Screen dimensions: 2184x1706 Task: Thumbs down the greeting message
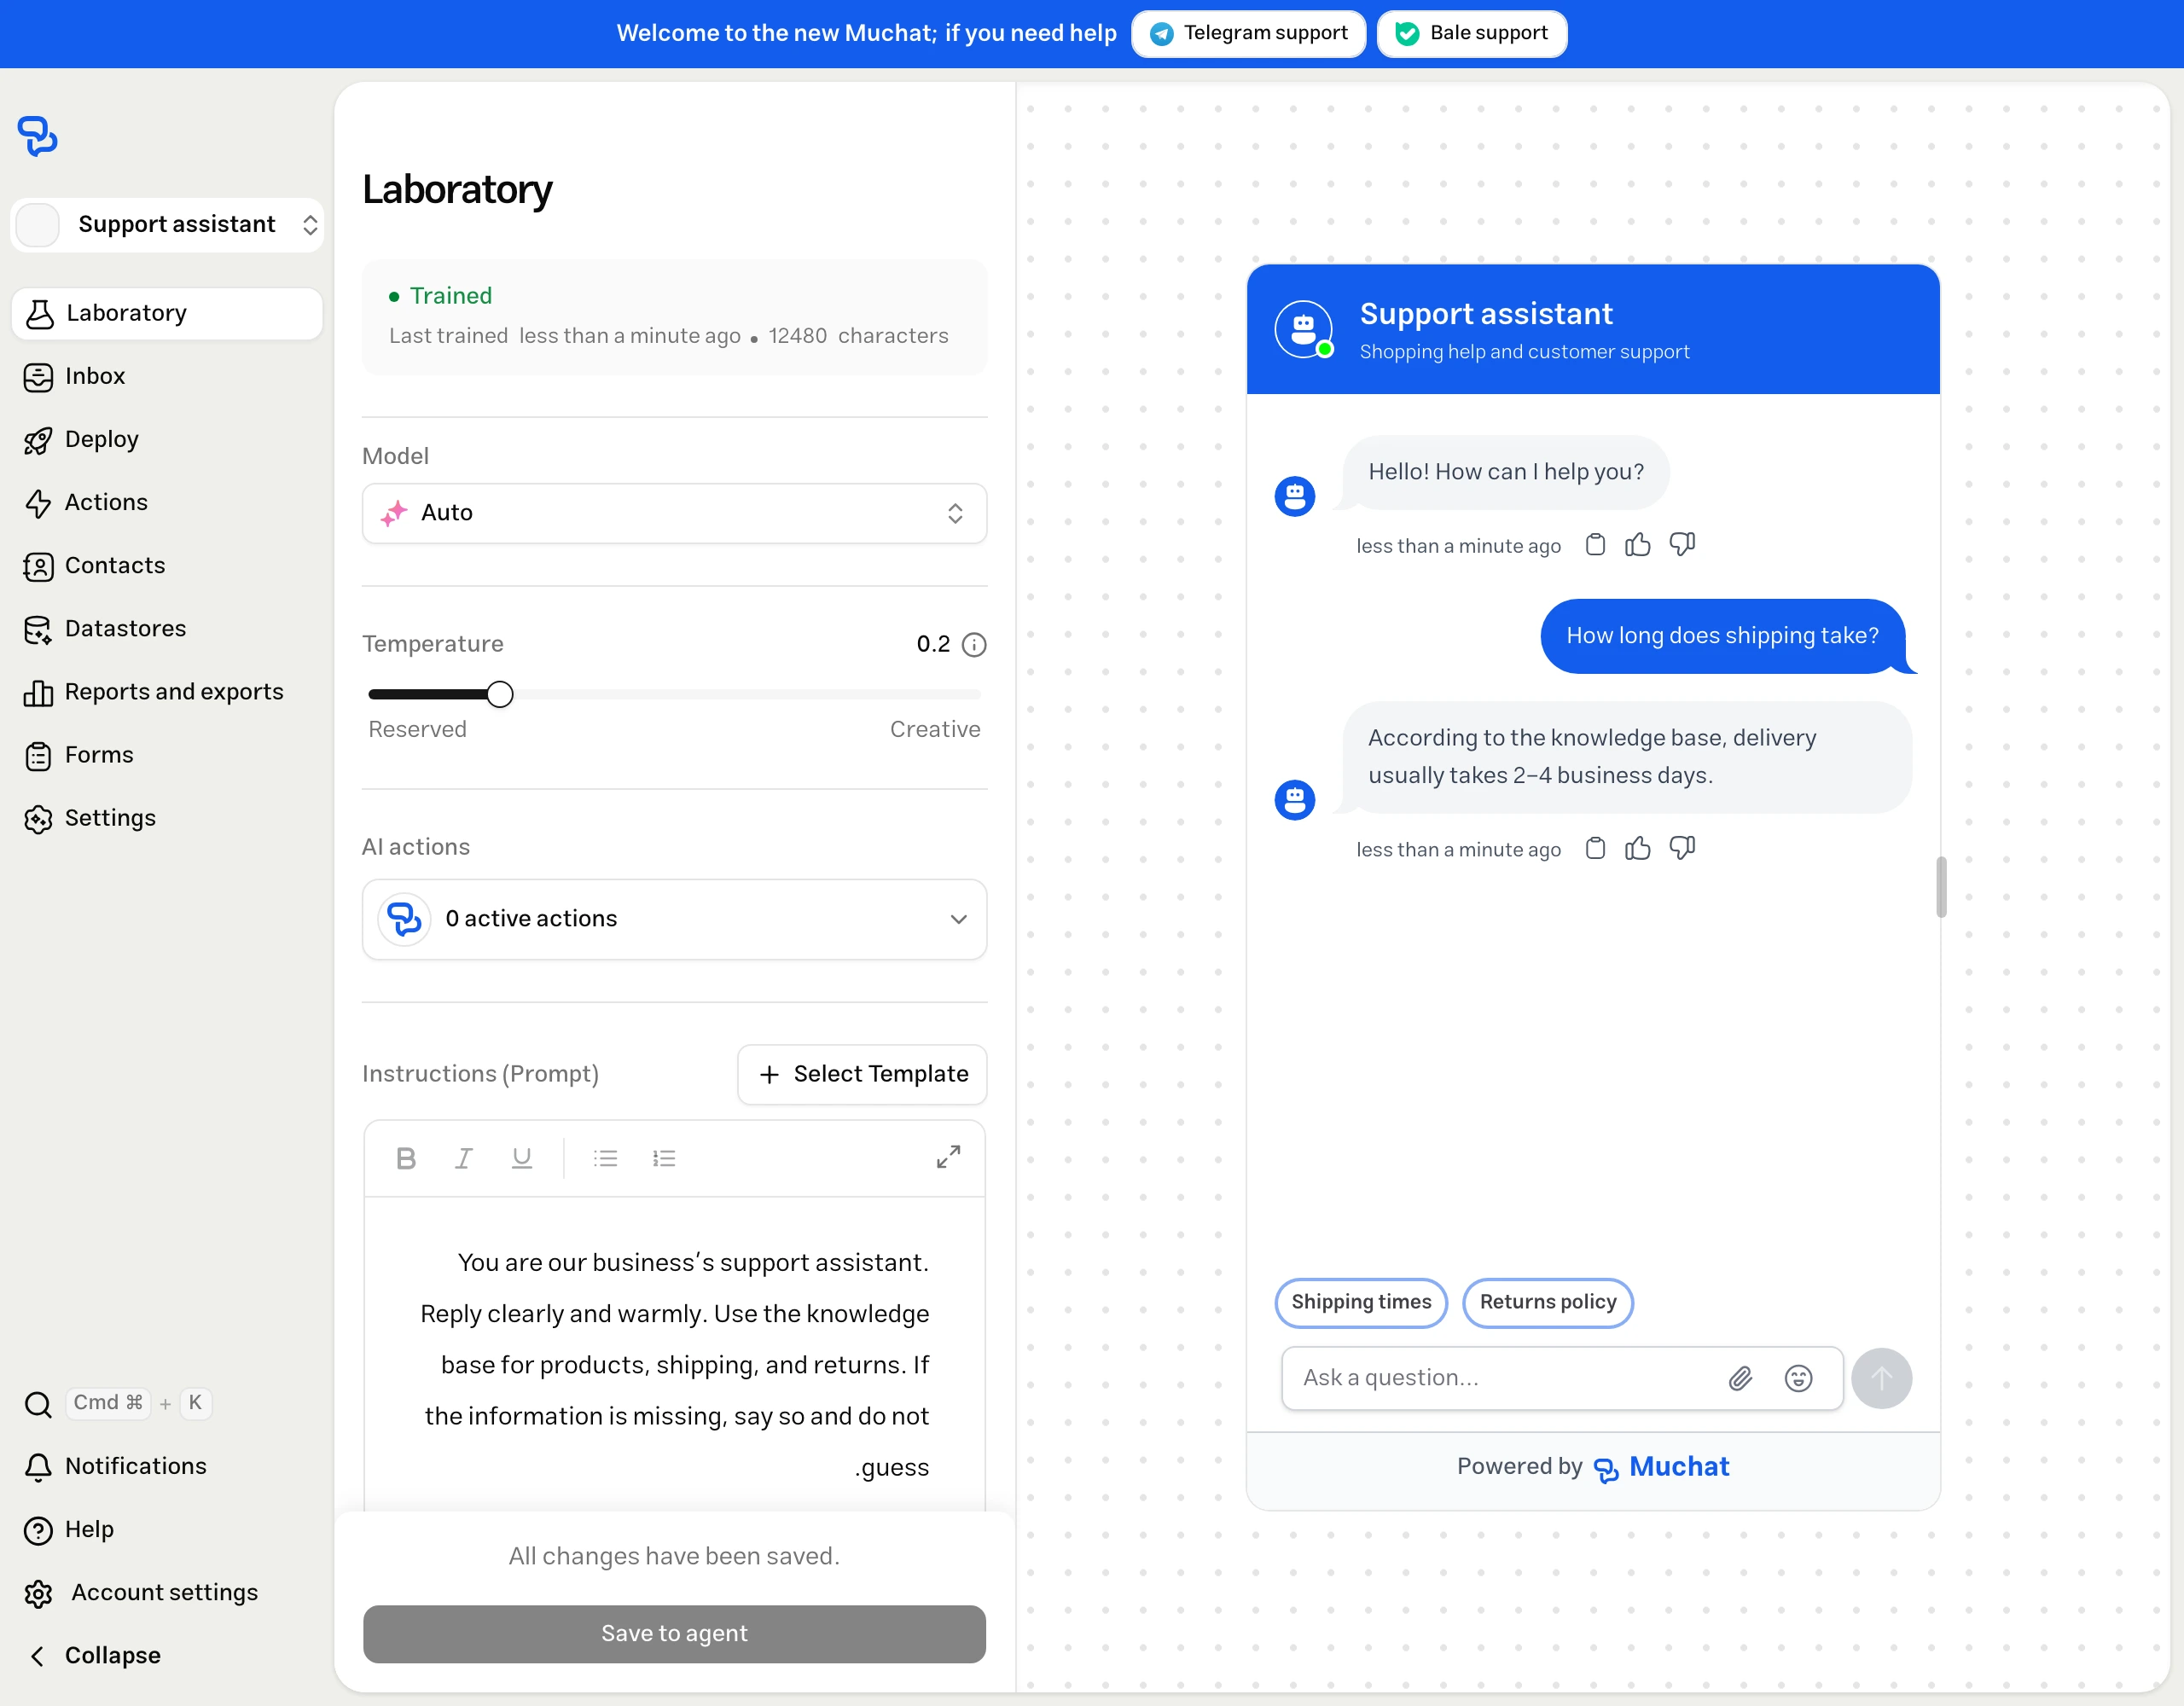tap(1682, 545)
